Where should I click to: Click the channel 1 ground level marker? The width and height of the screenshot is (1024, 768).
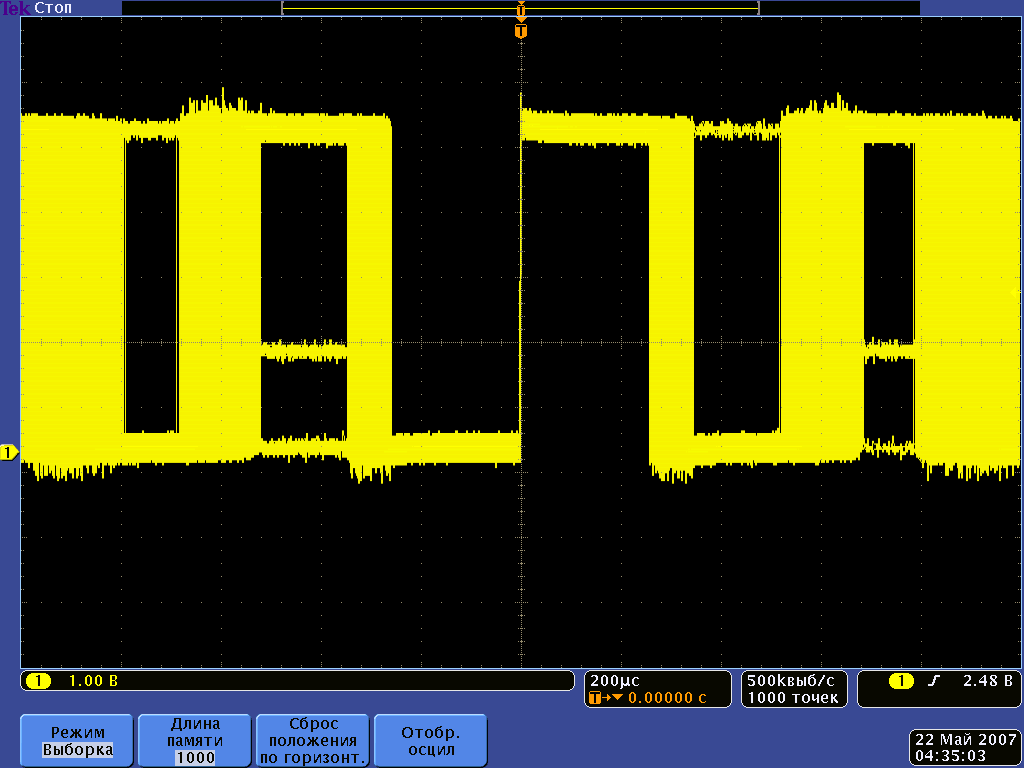point(9,453)
